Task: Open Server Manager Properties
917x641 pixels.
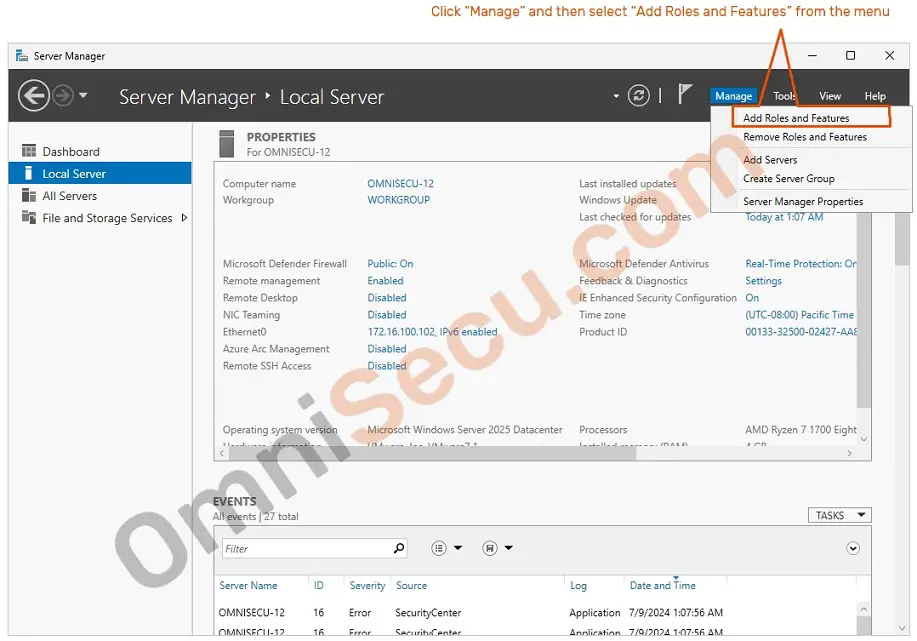Action: coord(802,201)
